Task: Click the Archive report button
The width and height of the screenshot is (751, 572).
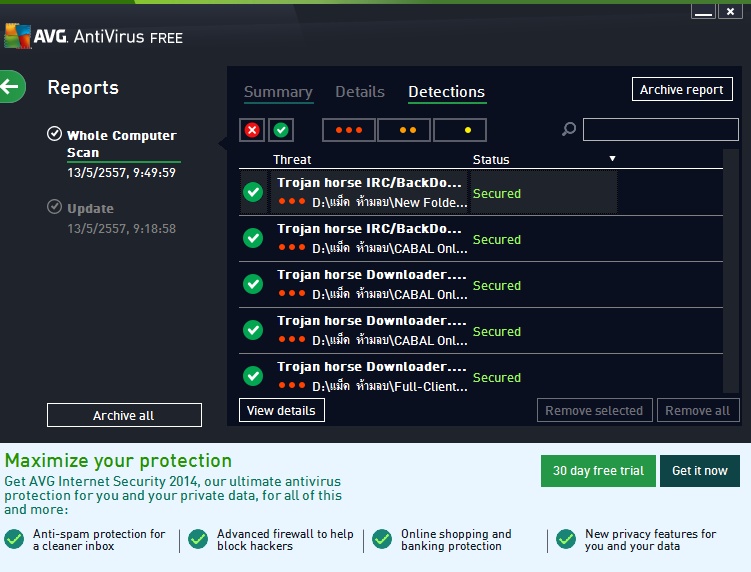Action: pos(682,89)
